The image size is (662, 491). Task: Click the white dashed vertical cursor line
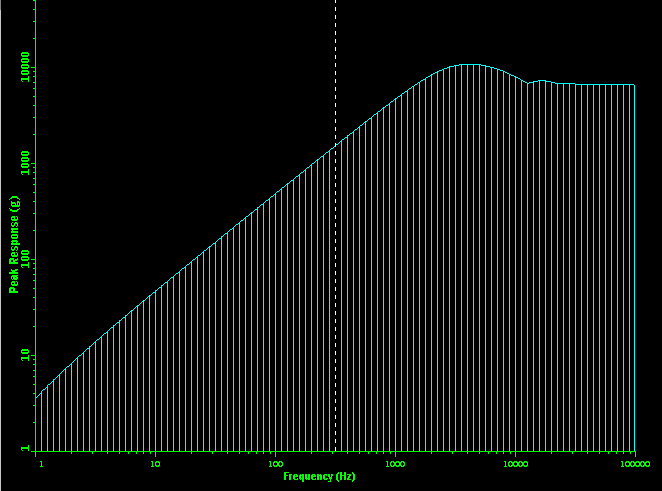click(x=336, y=226)
